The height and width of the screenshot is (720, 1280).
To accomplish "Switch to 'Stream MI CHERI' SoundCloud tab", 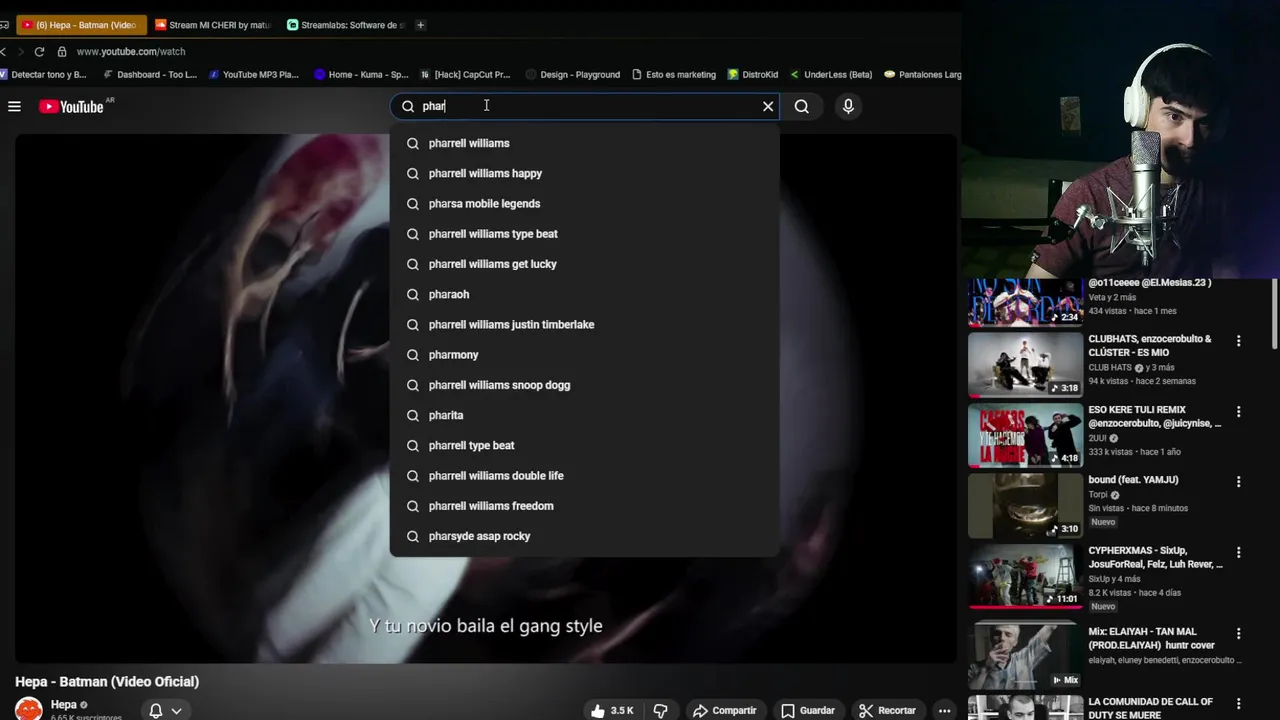I will [212, 25].
